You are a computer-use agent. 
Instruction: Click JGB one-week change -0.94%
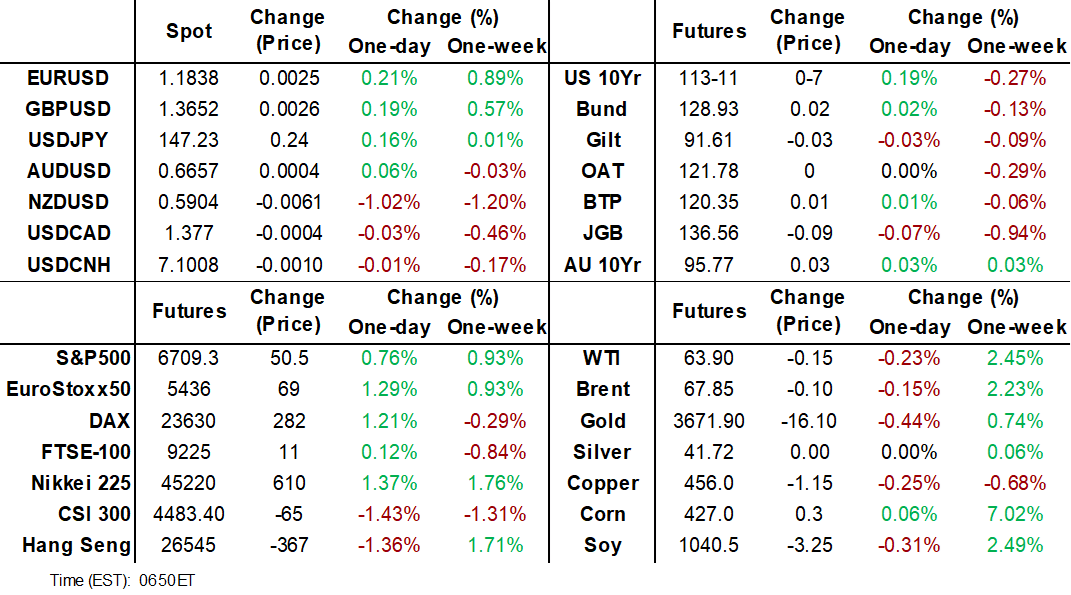click(x=1017, y=234)
